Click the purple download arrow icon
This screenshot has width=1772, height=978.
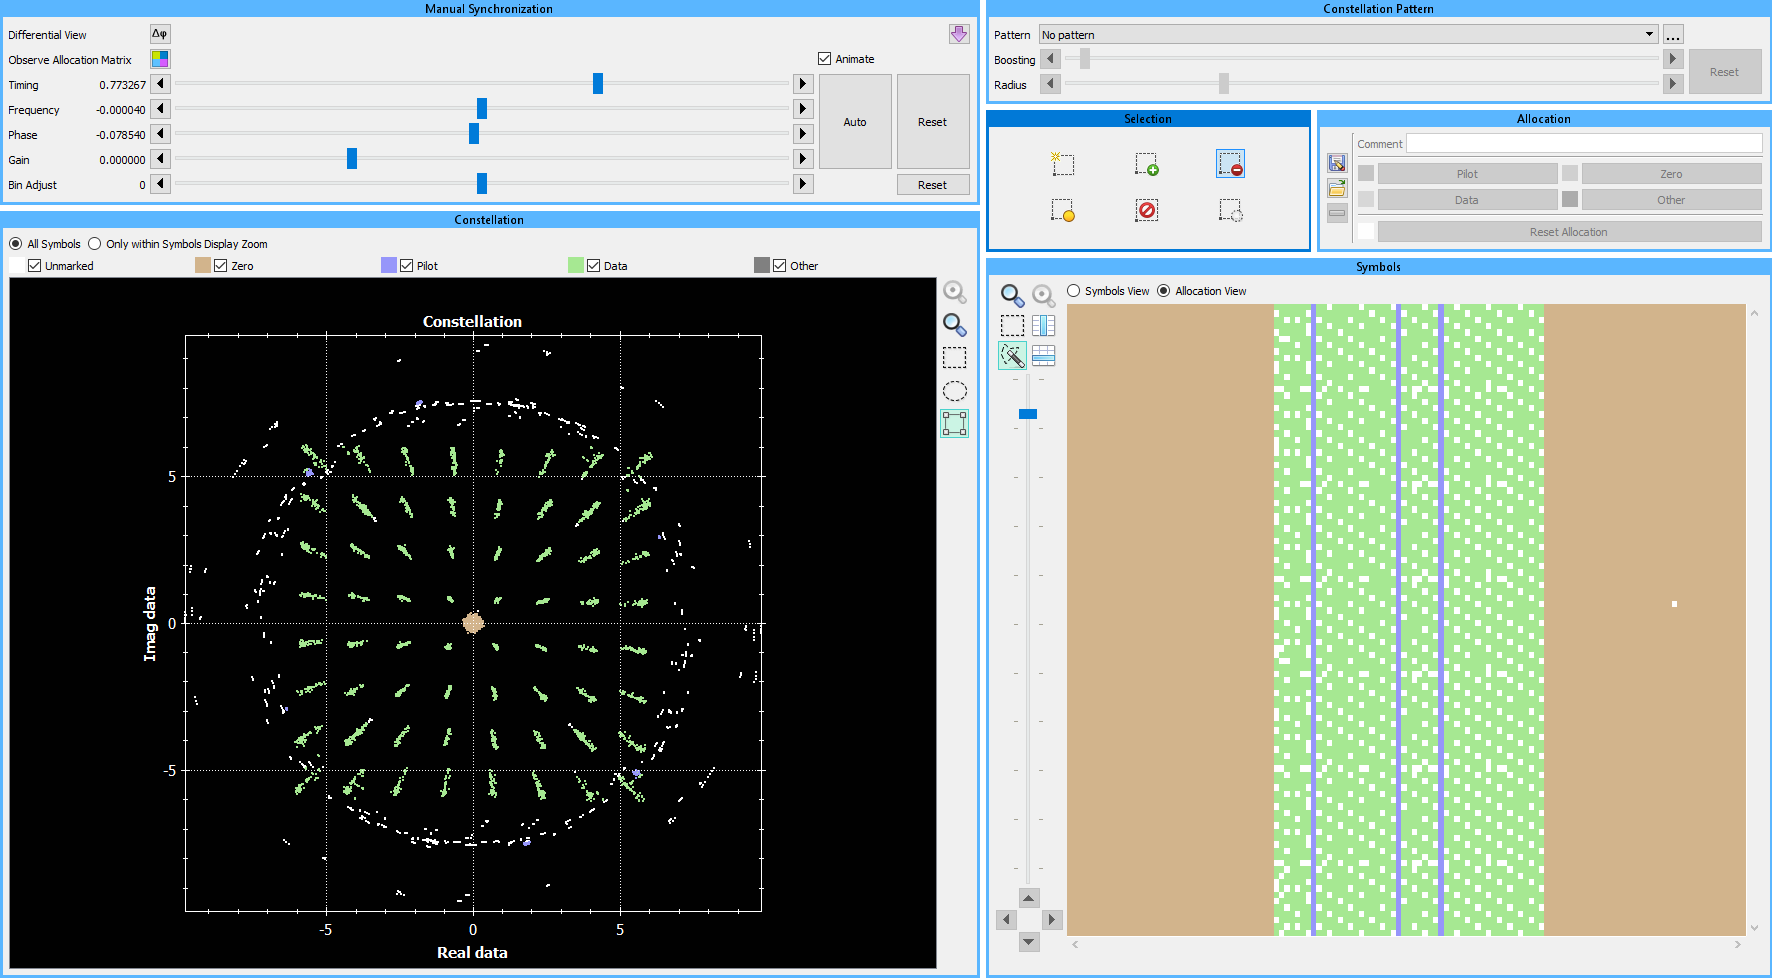pyautogui.click(x=959, y=34)
